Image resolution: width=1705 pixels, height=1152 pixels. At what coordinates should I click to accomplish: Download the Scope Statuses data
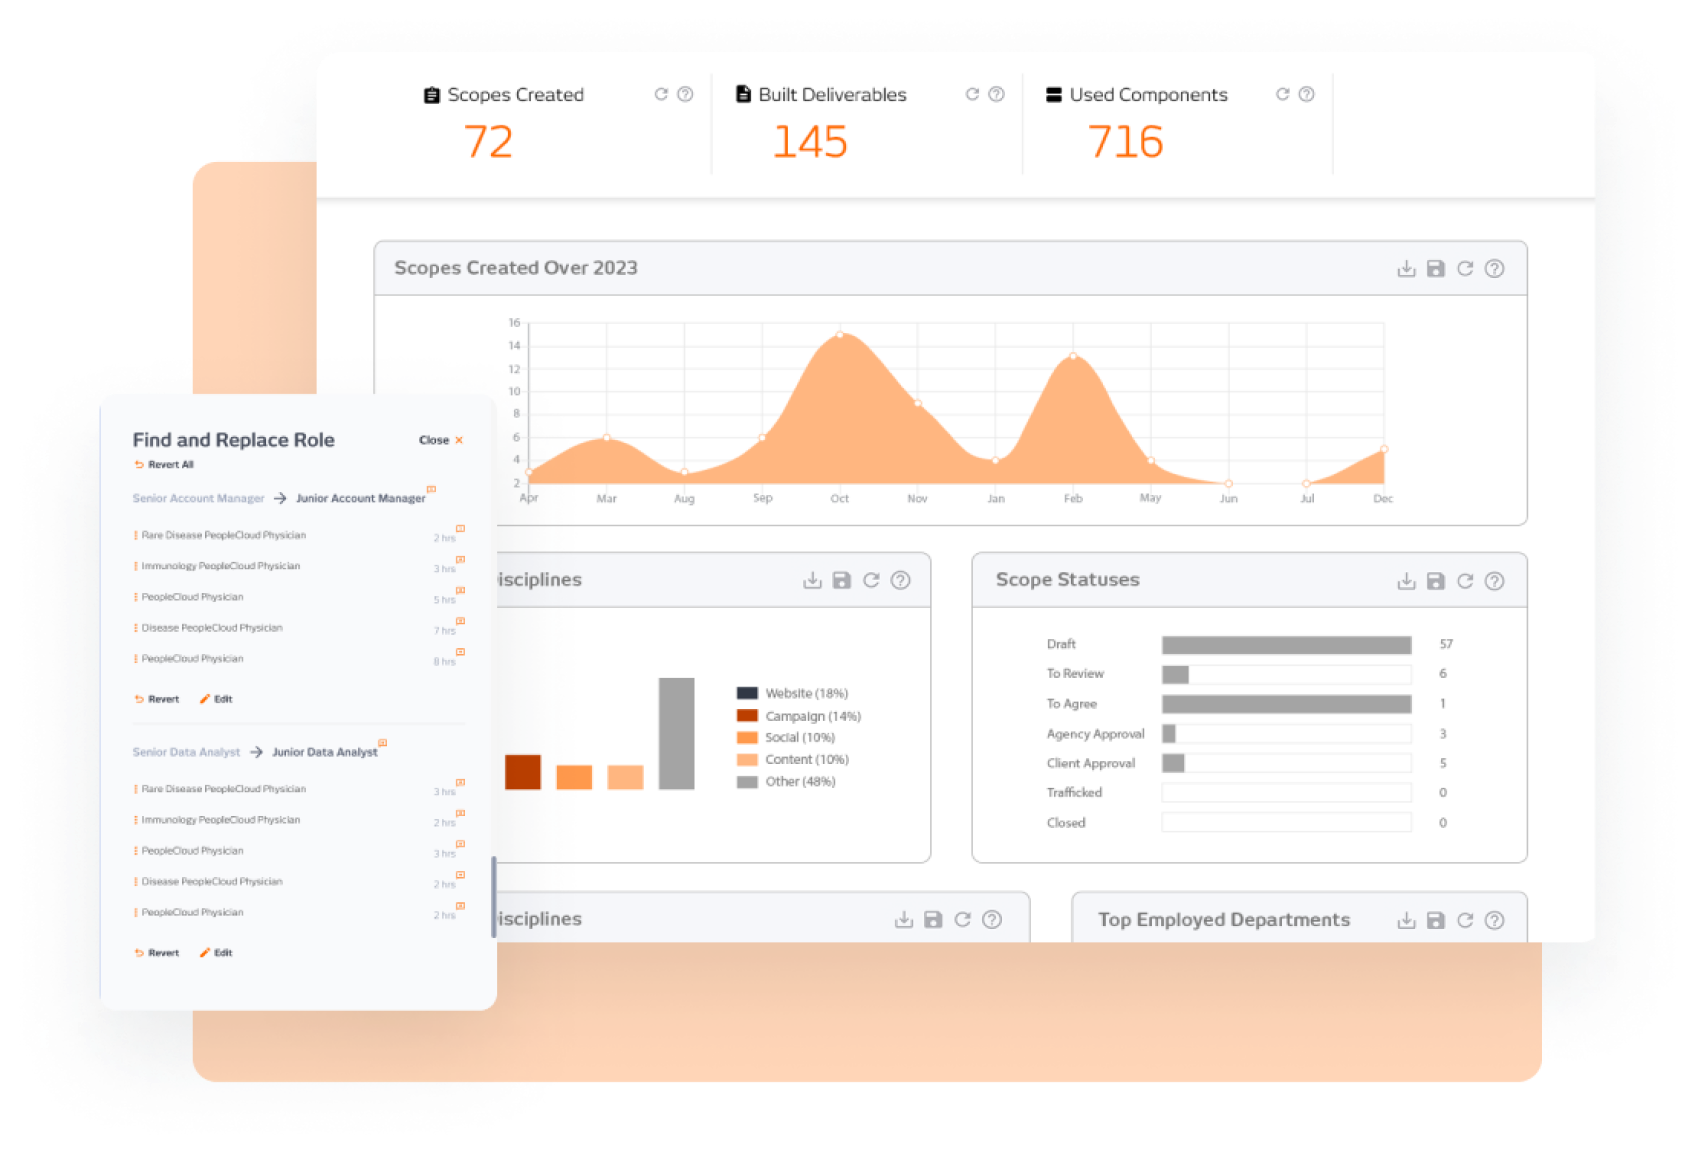[x=1407, y=580]
